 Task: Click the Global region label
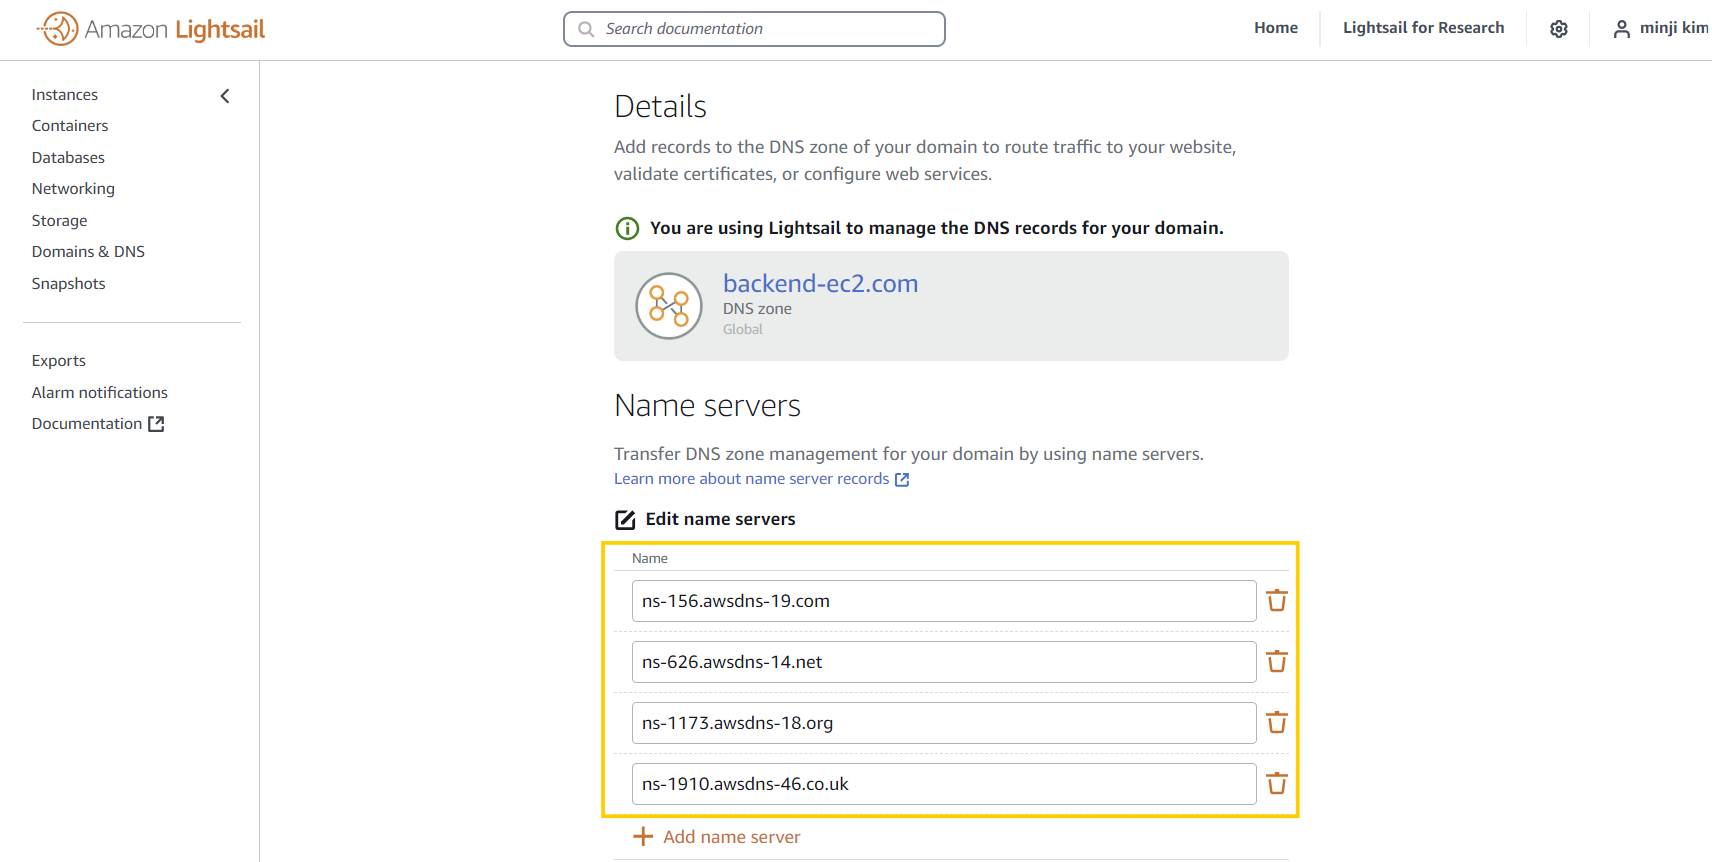coord(743,330)
